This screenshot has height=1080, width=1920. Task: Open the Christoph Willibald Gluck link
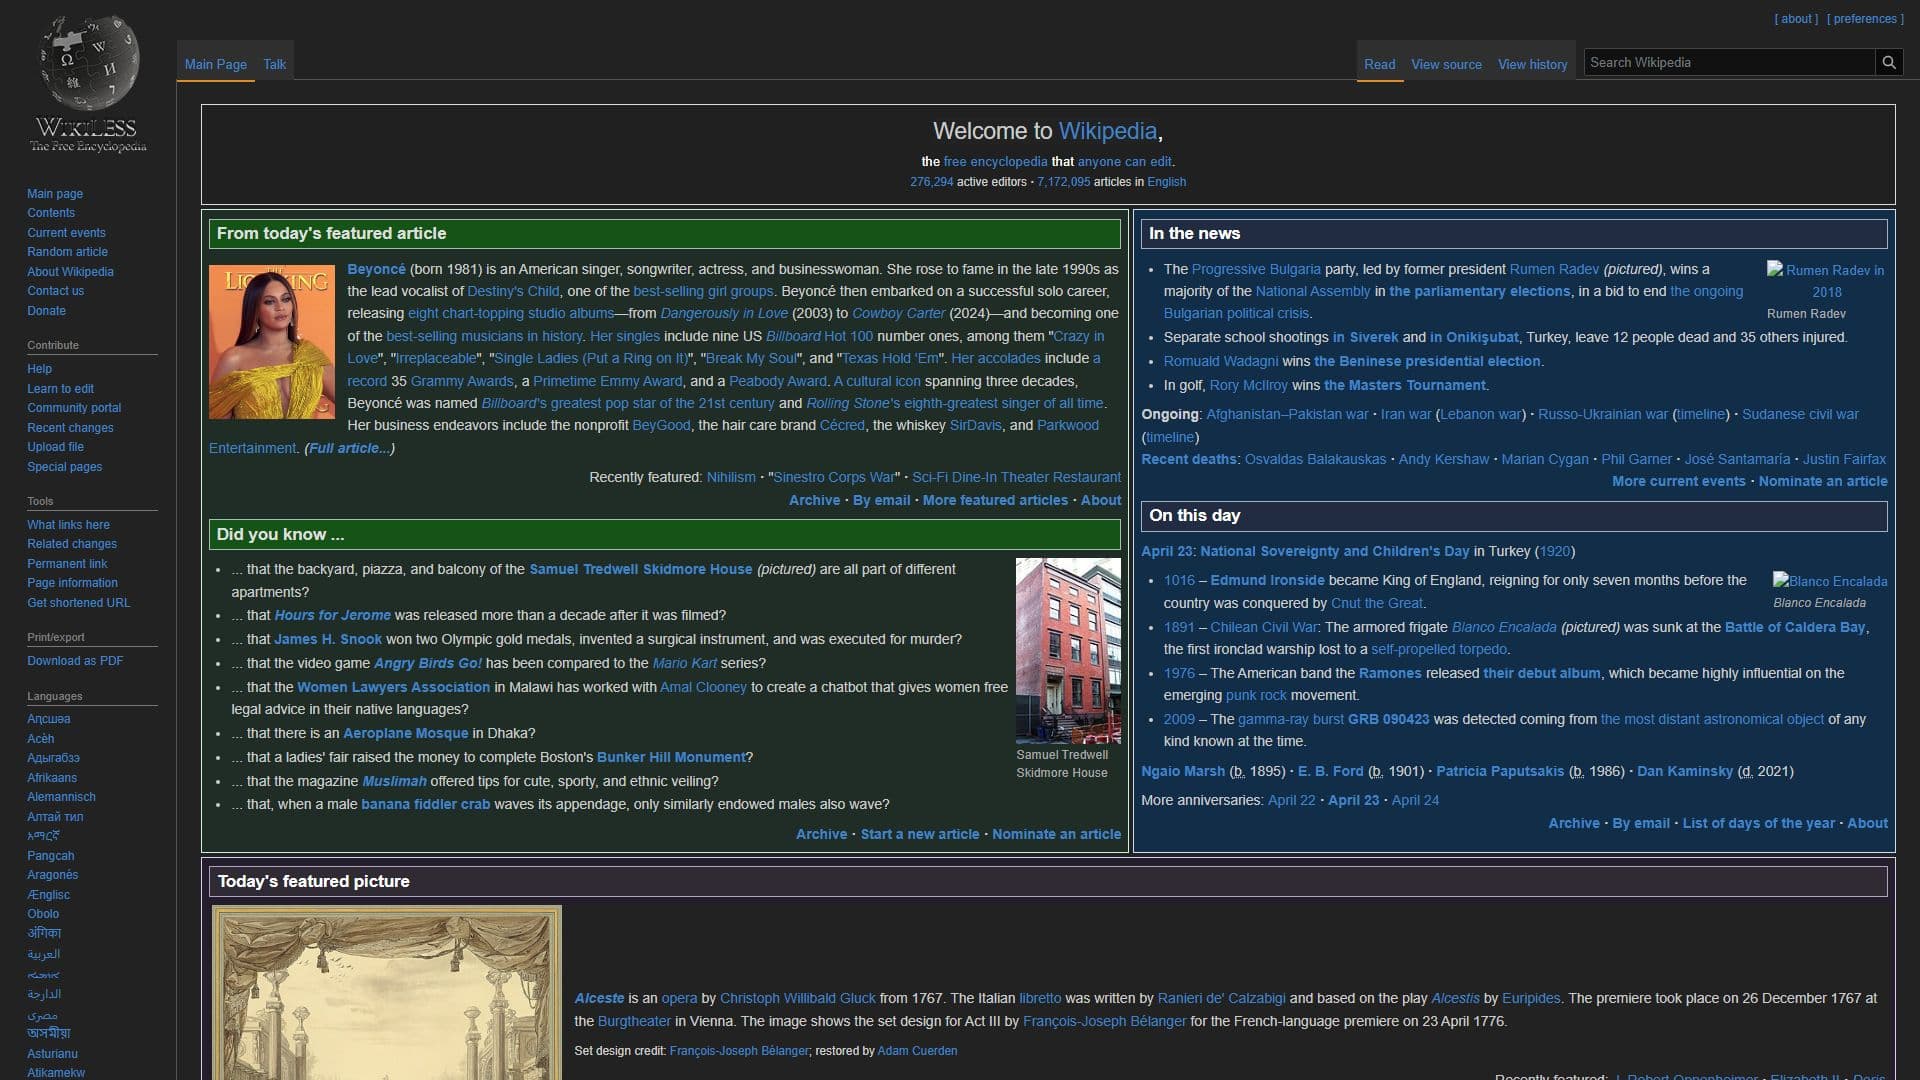798,998
